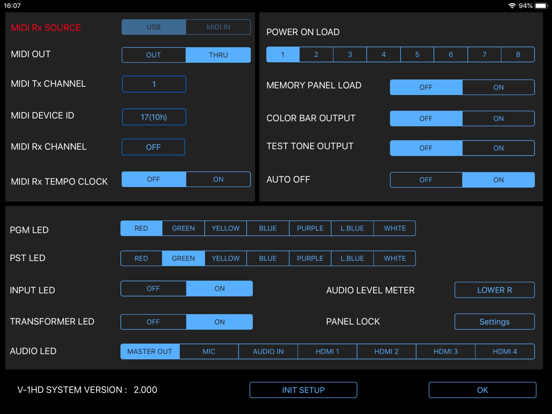The image size is (552, 414).
Task: Switch MIDI OUT to OUT mode
Action: pyautogui.click(x=153, y=55)
